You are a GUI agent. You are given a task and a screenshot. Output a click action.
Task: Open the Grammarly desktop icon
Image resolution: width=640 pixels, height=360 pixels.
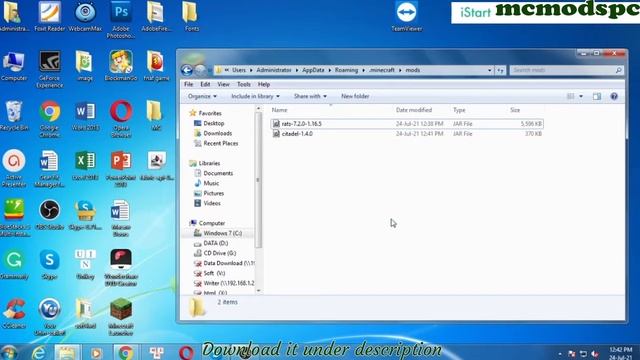pos(14,264)
